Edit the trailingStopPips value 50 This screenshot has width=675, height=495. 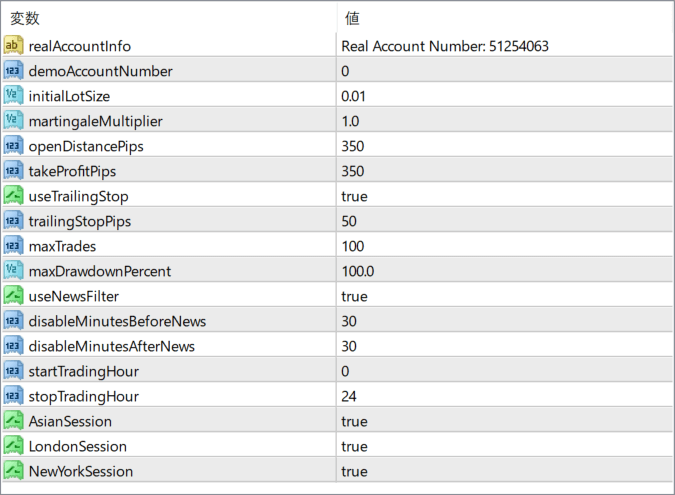coord(349,221)
